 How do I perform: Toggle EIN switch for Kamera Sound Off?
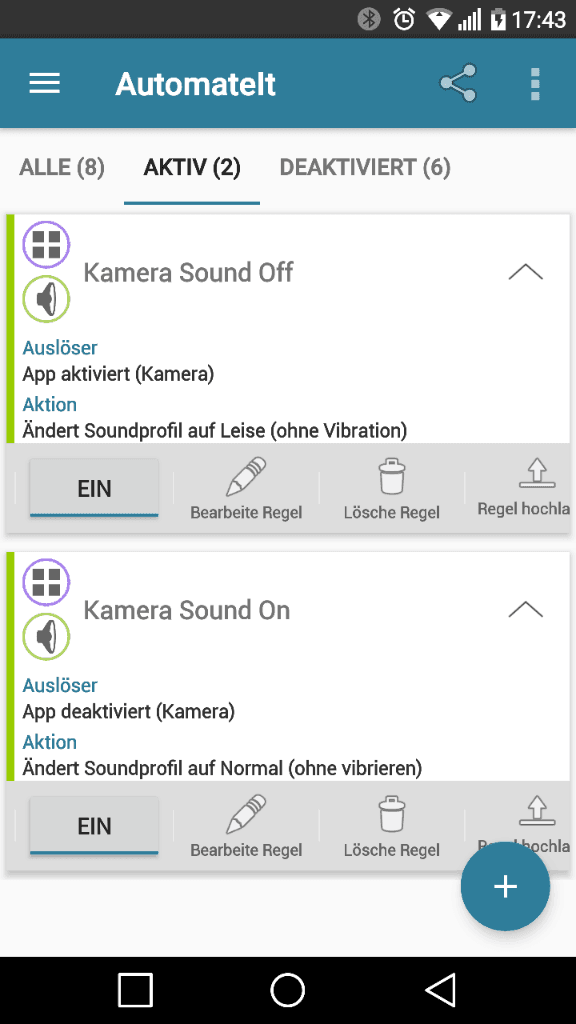94,488
